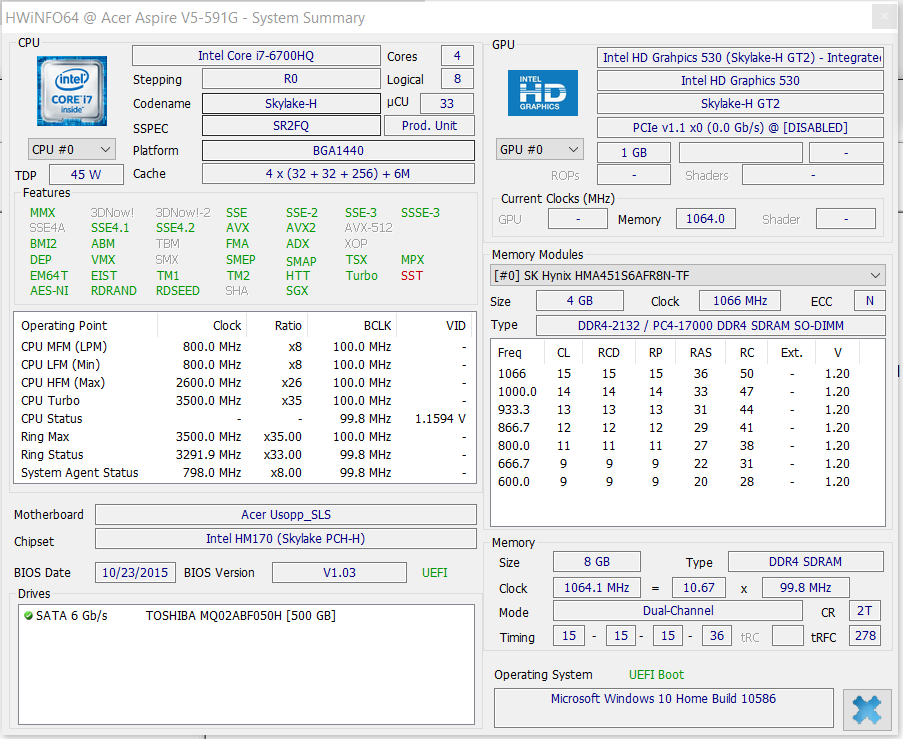
Task: Click the PCIe v1.1 x0 DISABLED field
Action: pyautogui.click(x=740, y=128)
